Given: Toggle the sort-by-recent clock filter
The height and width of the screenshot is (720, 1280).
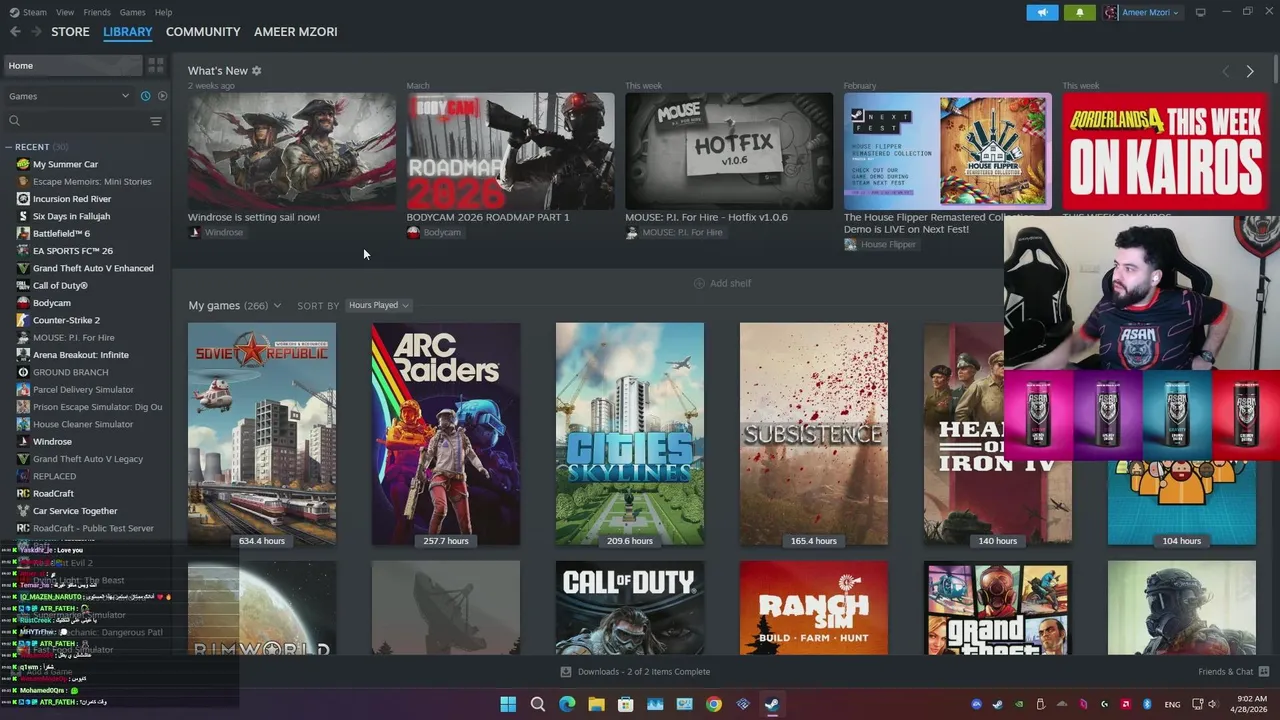Looking at the screenshot, I should point(145,96).
